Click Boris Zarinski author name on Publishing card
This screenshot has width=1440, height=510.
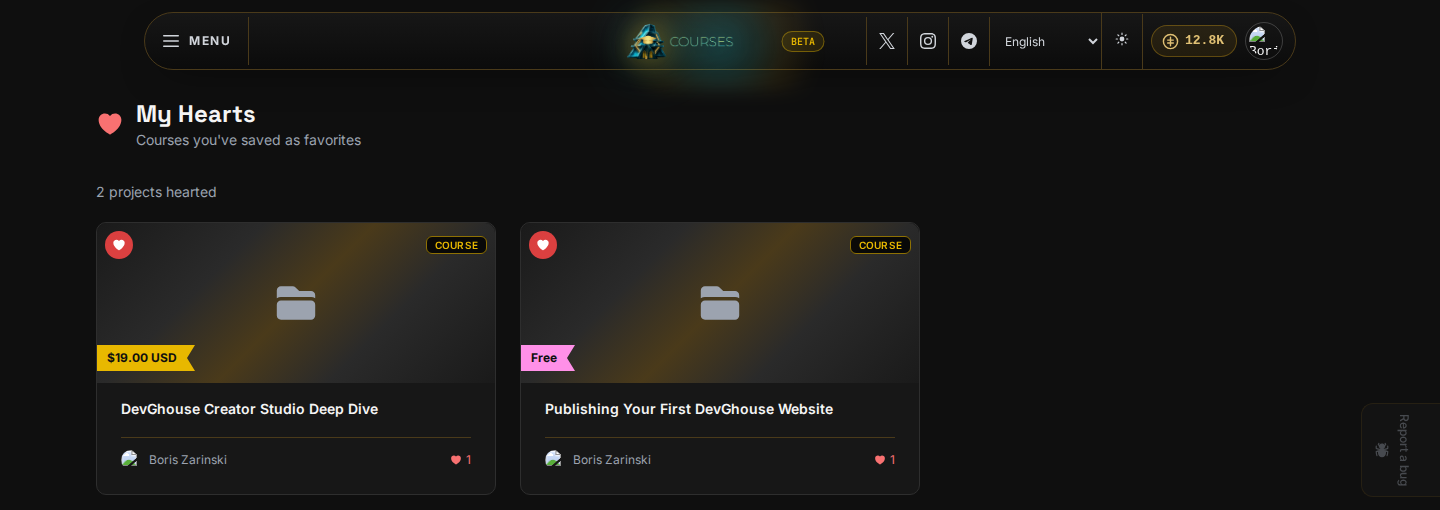(612, 460)
